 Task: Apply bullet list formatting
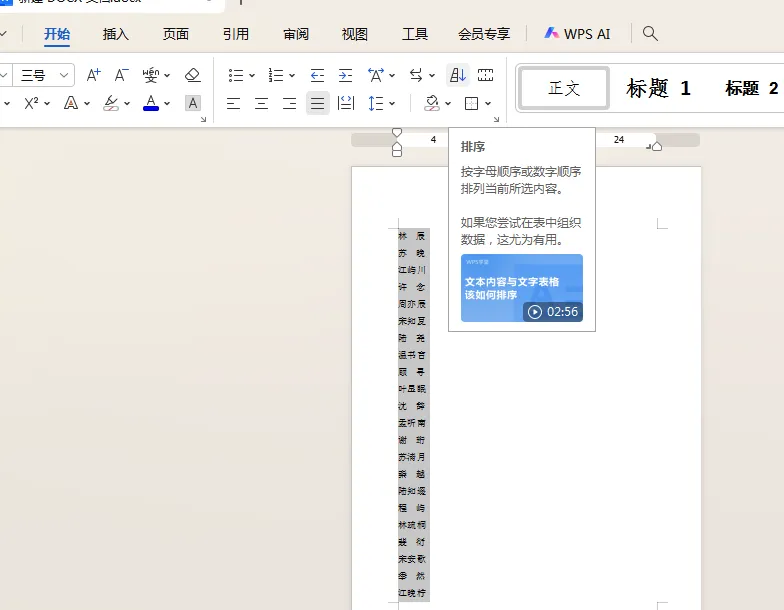[236, 76]
